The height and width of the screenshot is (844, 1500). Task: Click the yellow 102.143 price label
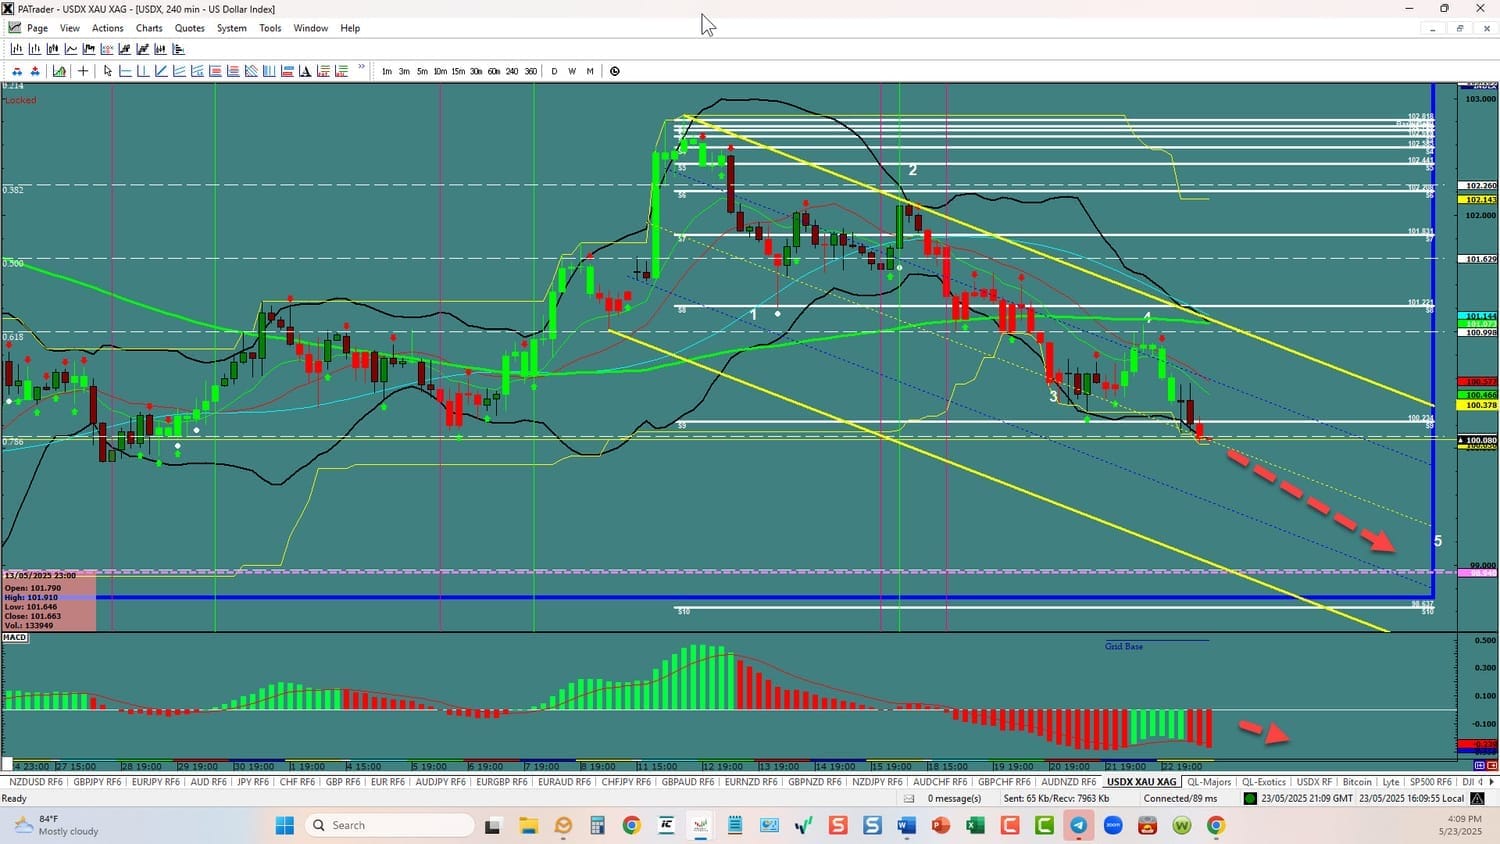1480,200
